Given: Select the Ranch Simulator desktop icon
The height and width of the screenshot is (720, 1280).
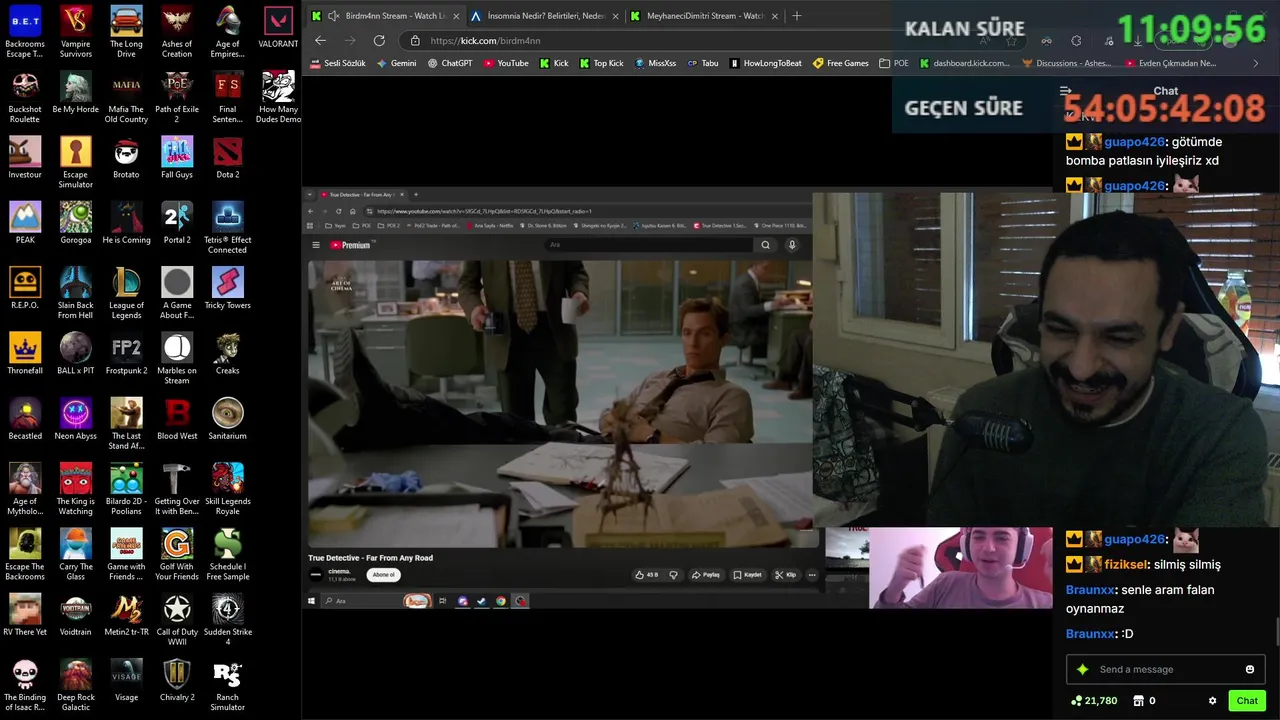Looking at the screenshot, I should click(227, 685).
